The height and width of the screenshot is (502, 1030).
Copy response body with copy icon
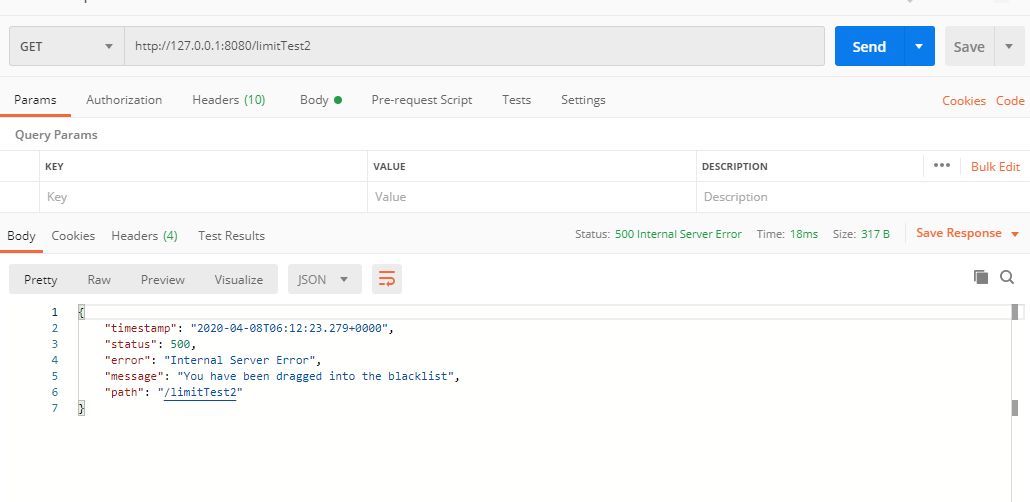[981, 277]
